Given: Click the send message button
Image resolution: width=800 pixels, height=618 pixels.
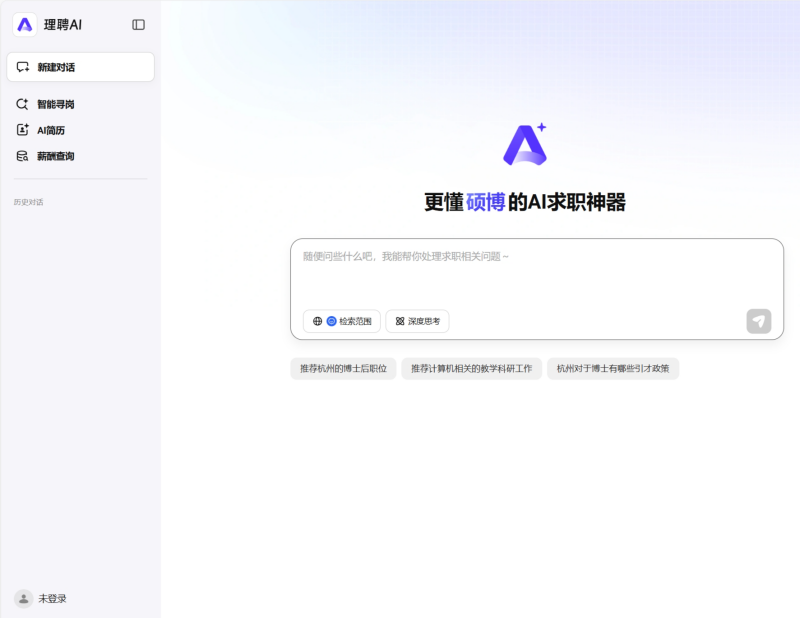Looking at the screenshot, I should pyautogui.click(x=758, y=321).
